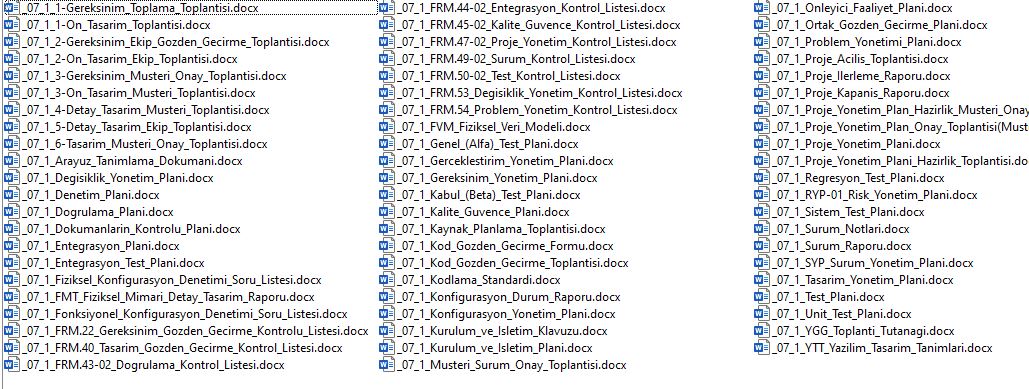Select Word icon of _07_1_Denetim_Plani.docx
Viewport: 1029px width, 389px height.
tap(11, 195)
